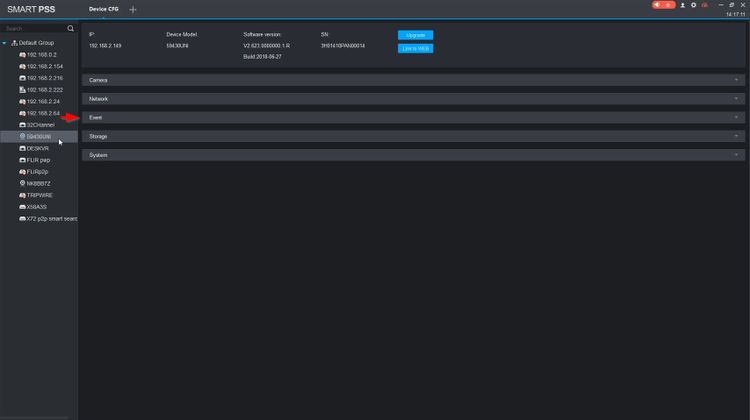
Task: Click the device Search input field
Action: (34, 28)
